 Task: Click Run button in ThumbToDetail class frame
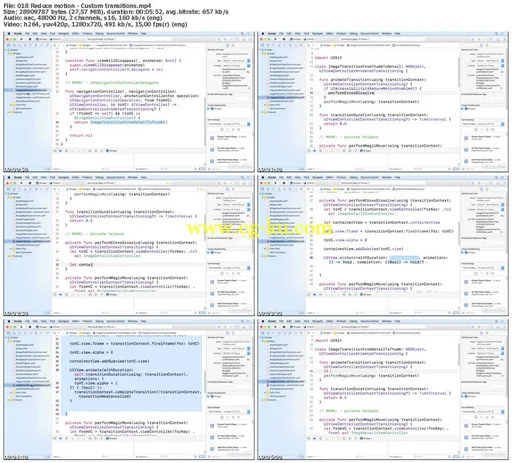[x=275, y=39]
